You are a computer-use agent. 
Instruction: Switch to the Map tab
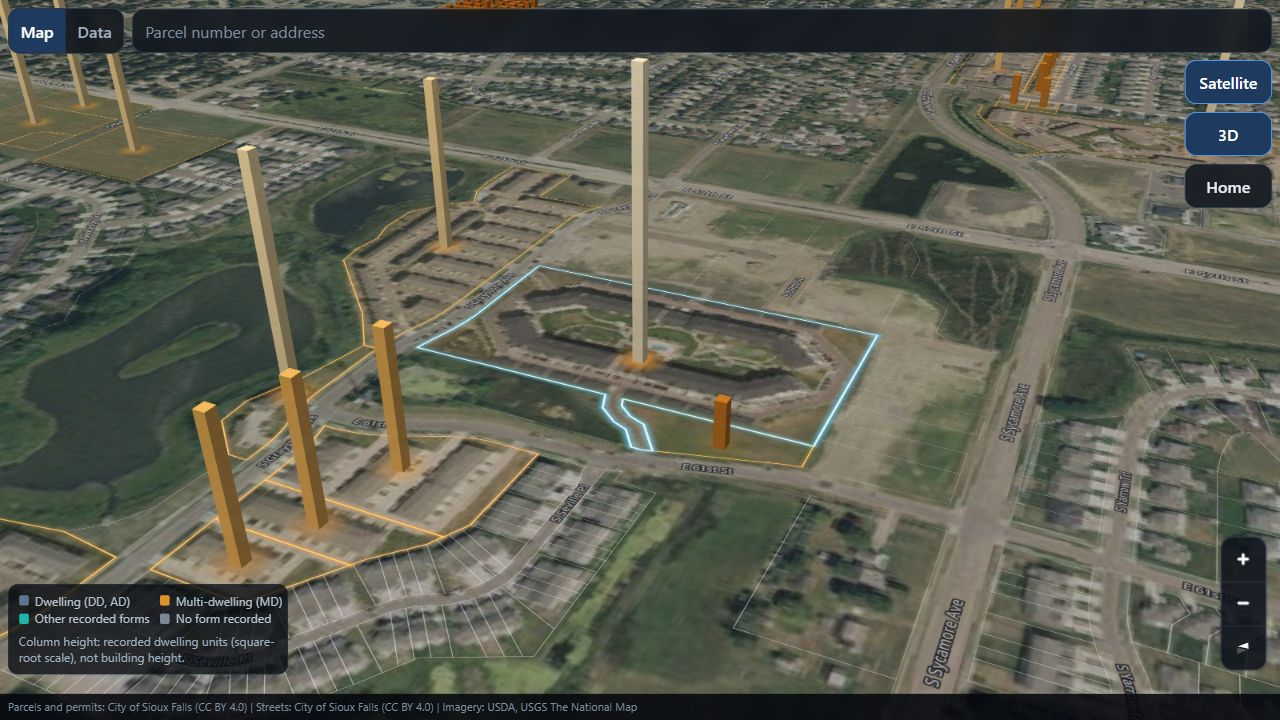coord(37,32)
